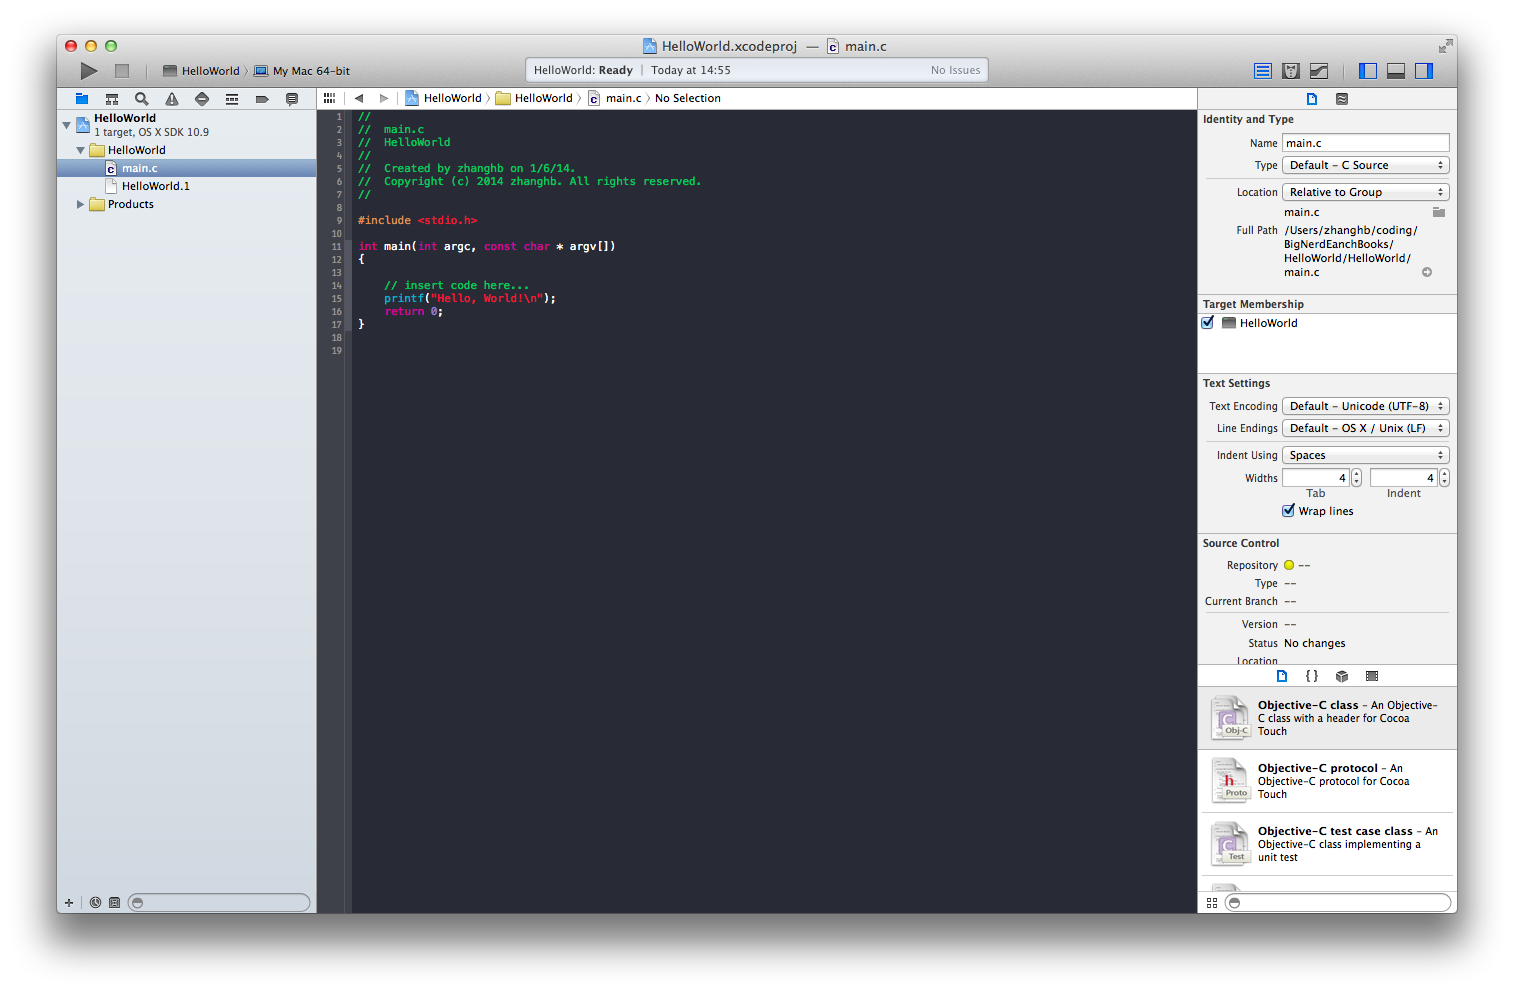This screenshot has width=1514, height=992.
Task: Open the Log navigator speech-bubble icon
Action: point(292,99)
